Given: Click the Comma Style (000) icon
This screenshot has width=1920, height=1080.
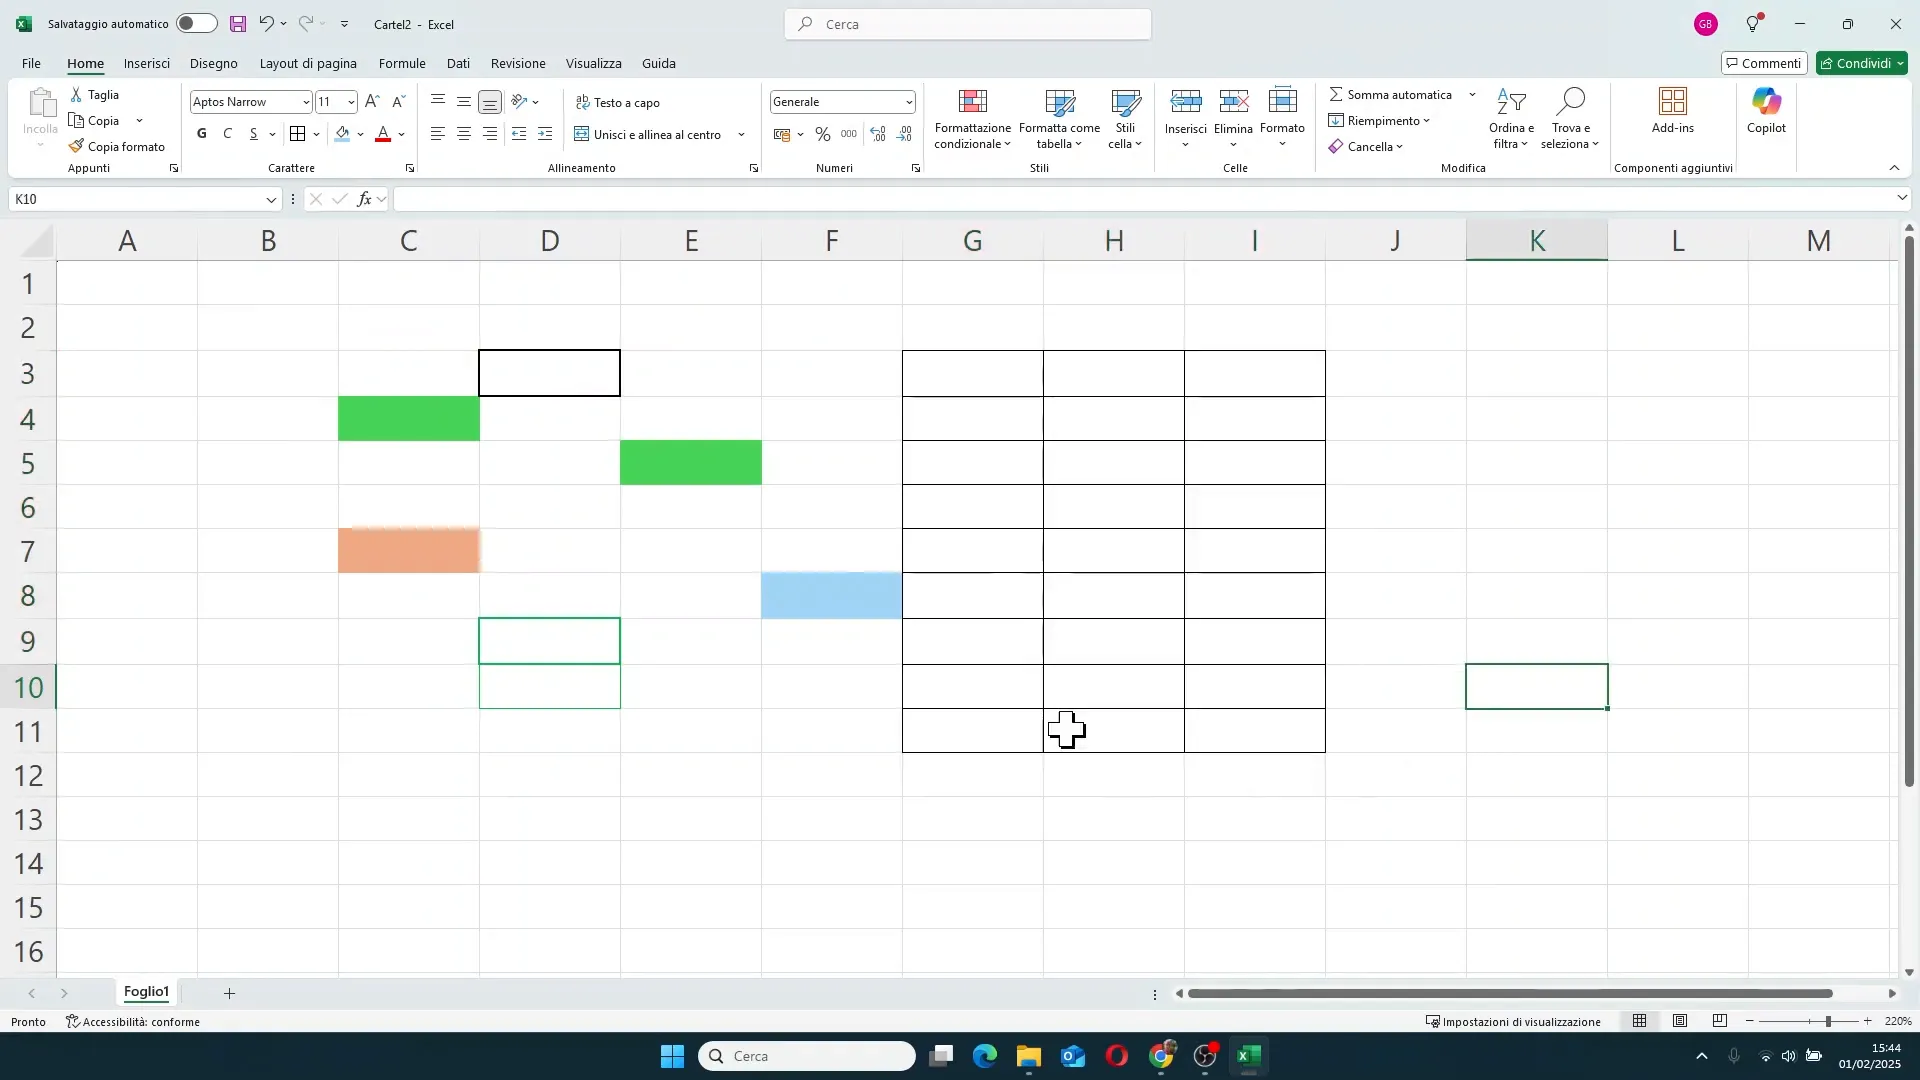Looking at the screenshot, I should tap(849, 134).
